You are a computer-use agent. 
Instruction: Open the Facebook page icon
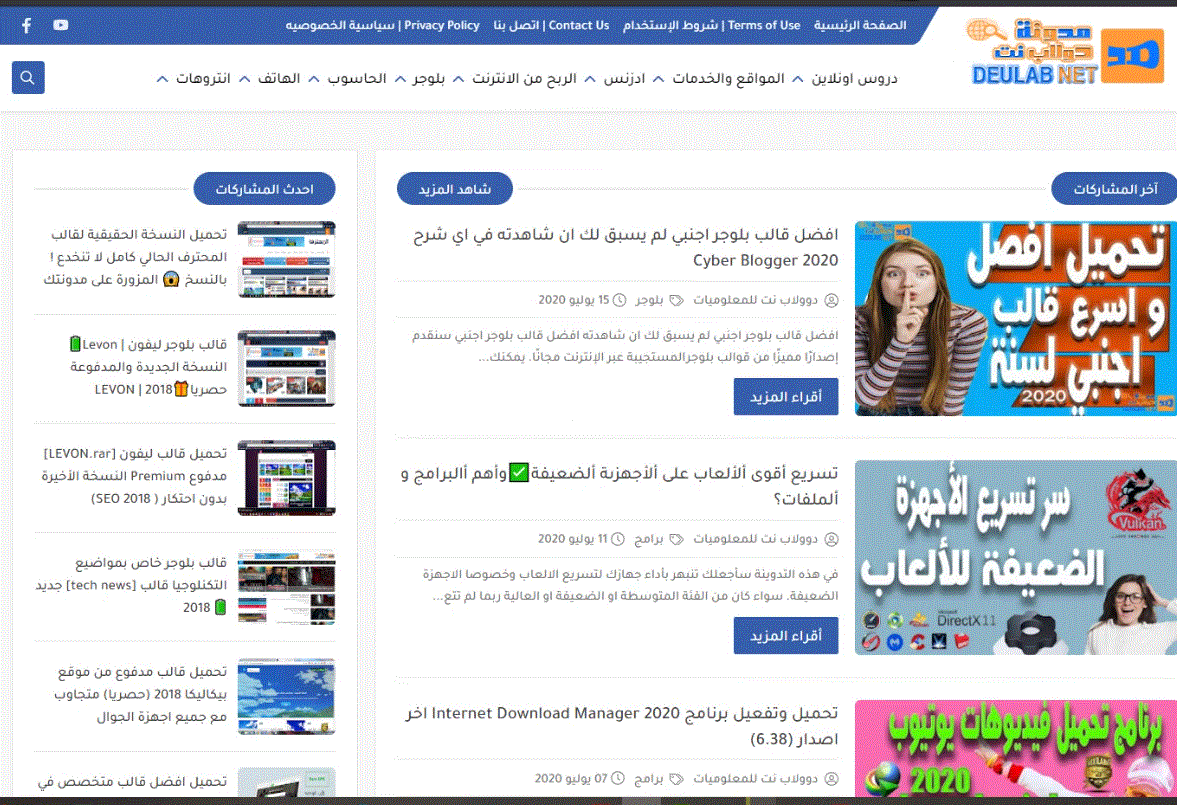click(x=26, y=26)
